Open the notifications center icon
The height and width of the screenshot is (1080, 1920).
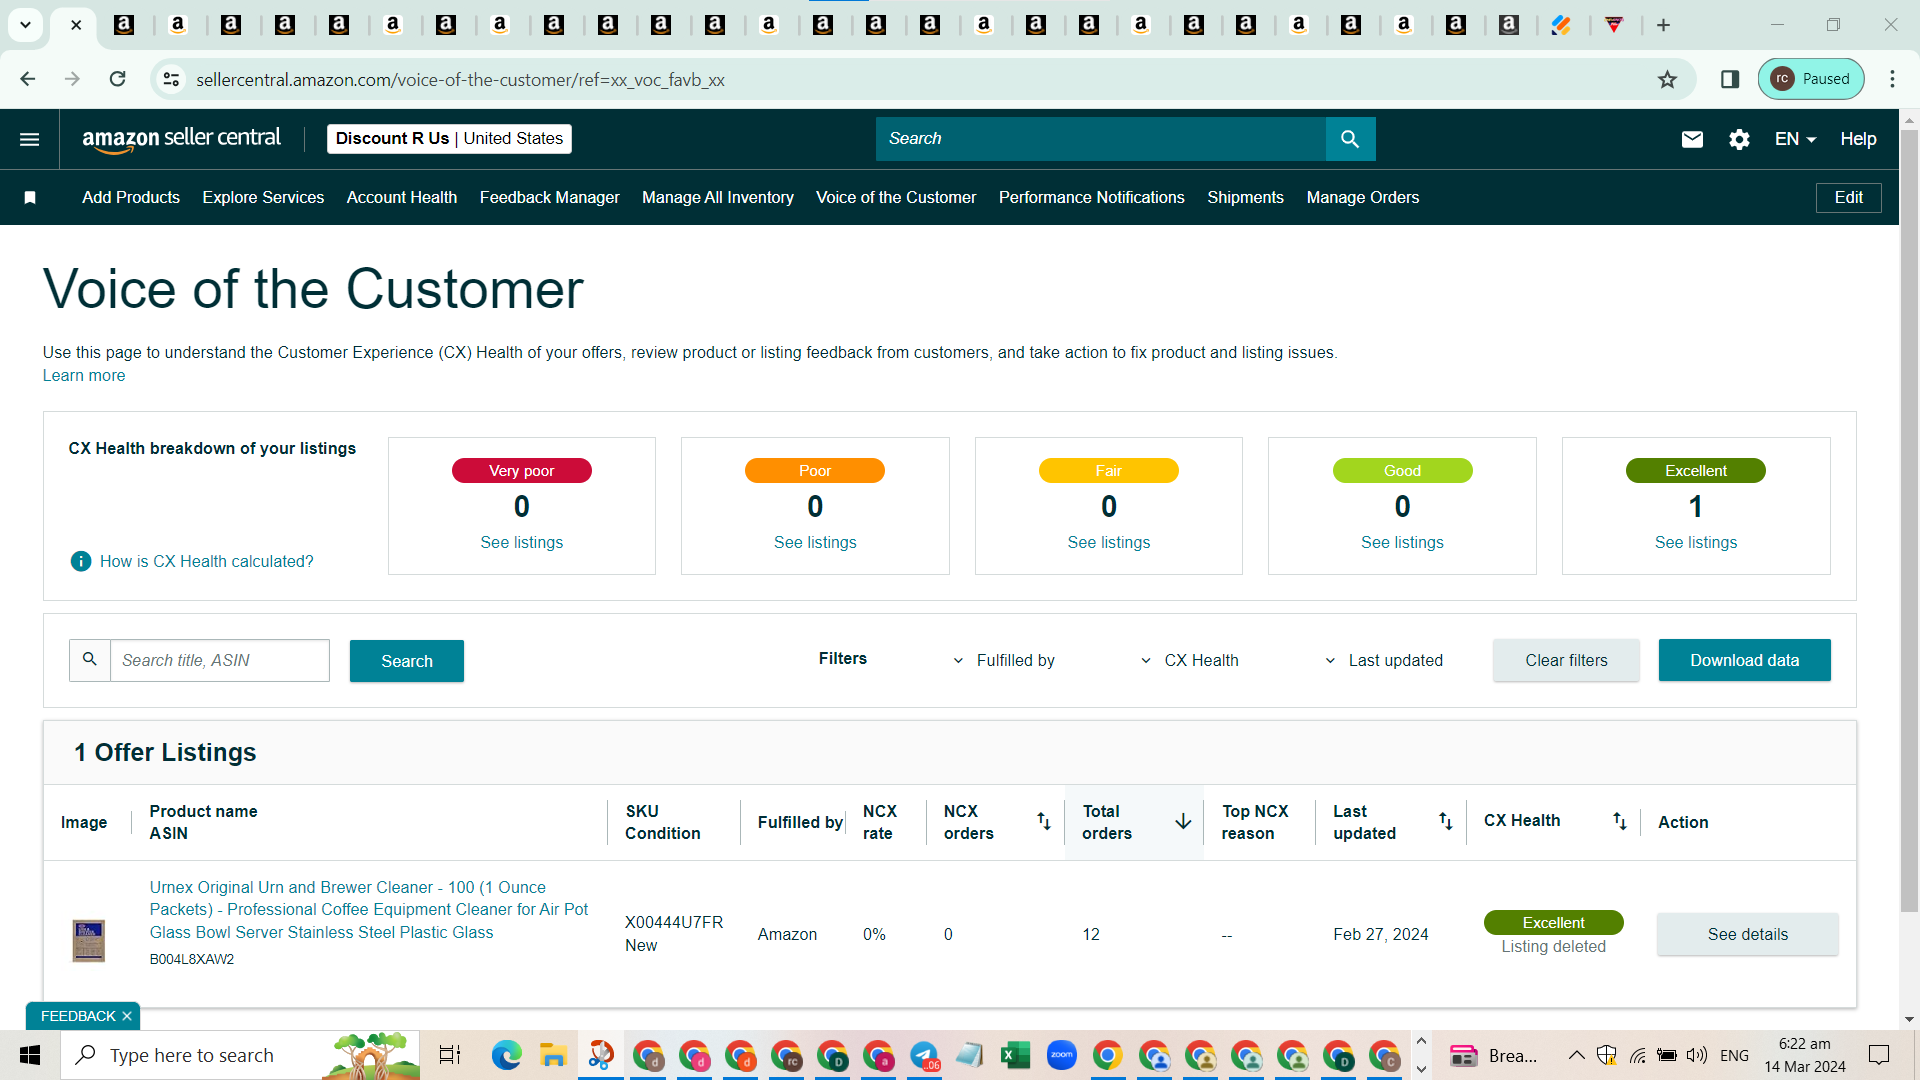pyautogui.click(x=1879, y=1055)
